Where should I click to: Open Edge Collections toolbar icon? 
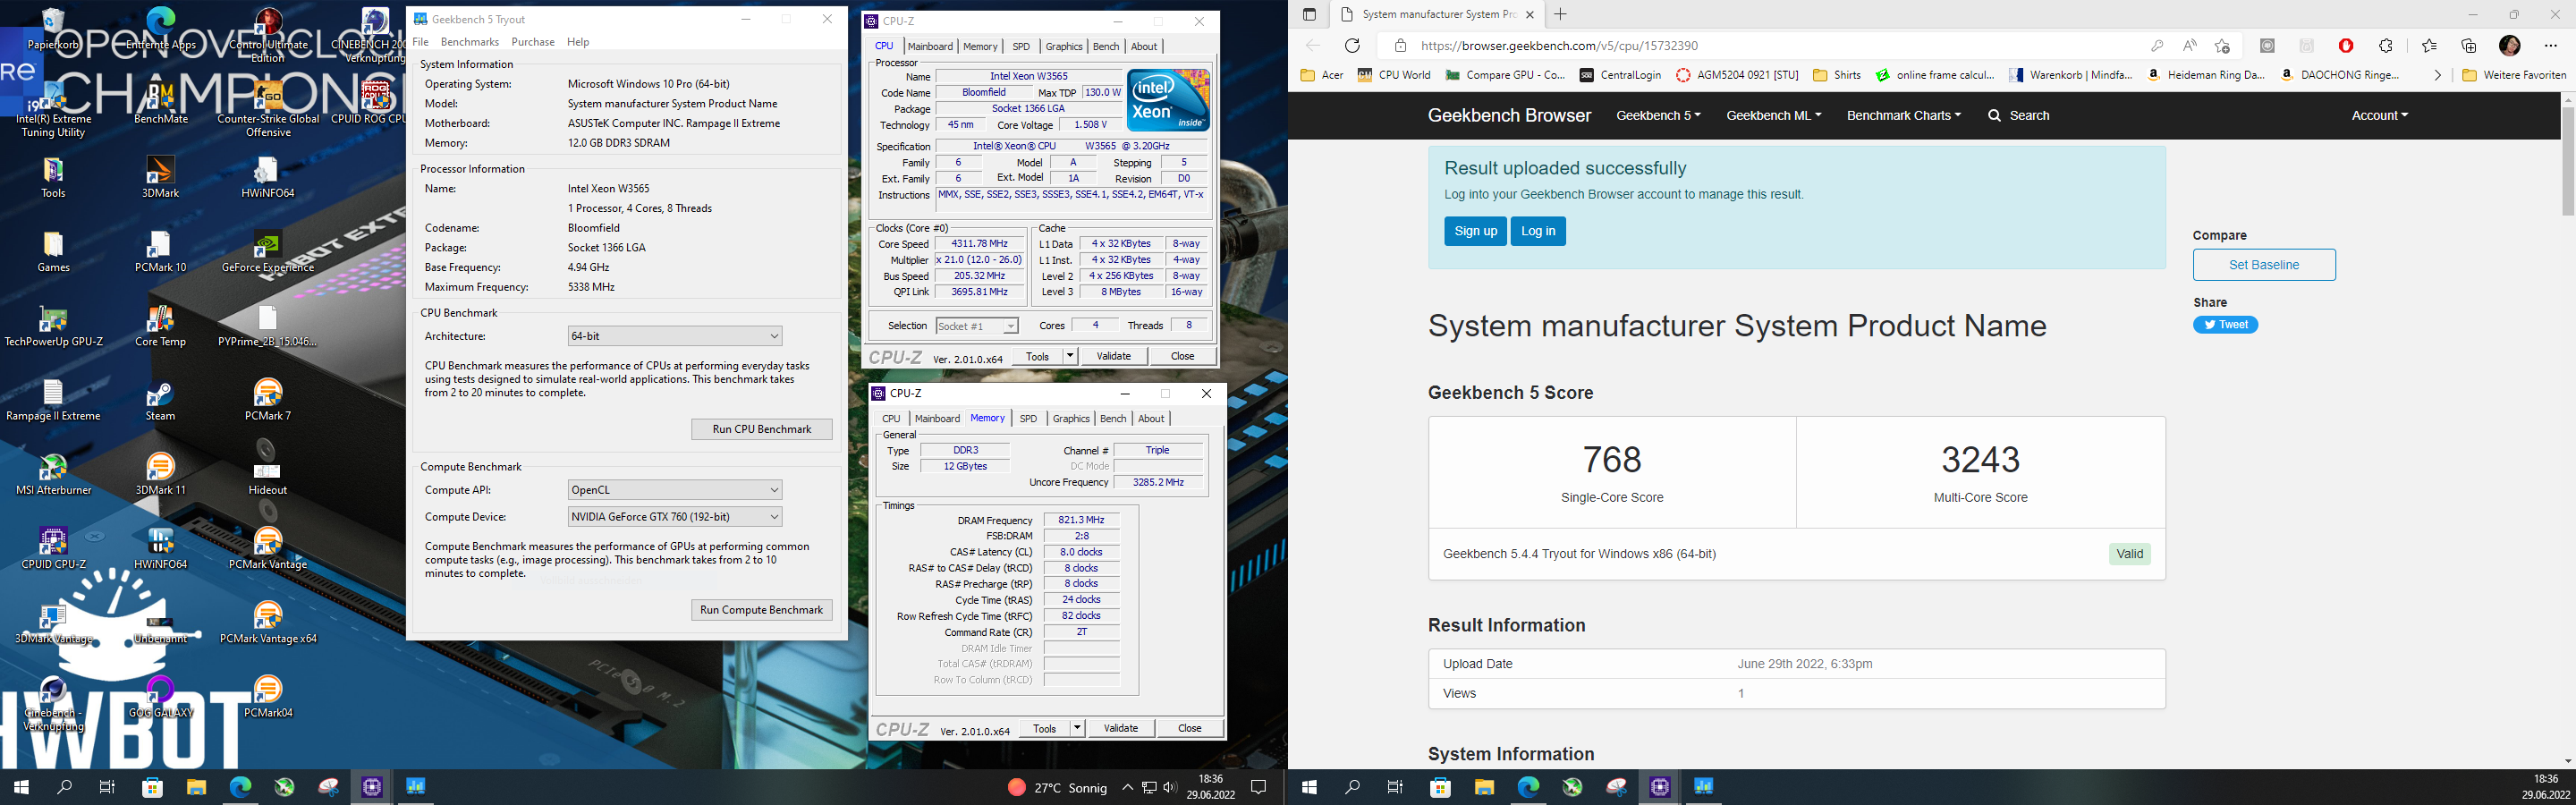pos(2469,46)
